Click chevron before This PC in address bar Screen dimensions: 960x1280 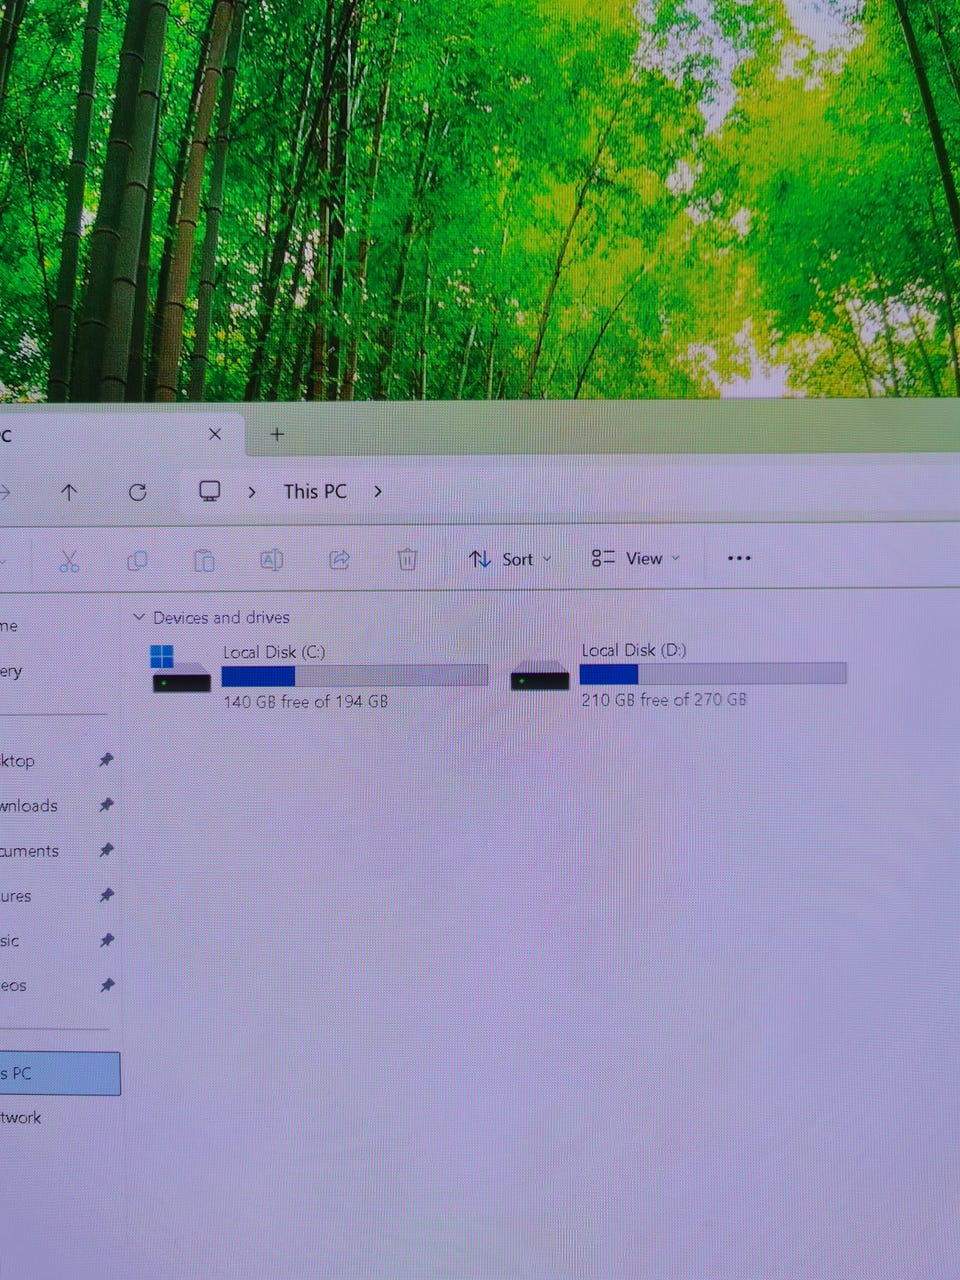252,492
